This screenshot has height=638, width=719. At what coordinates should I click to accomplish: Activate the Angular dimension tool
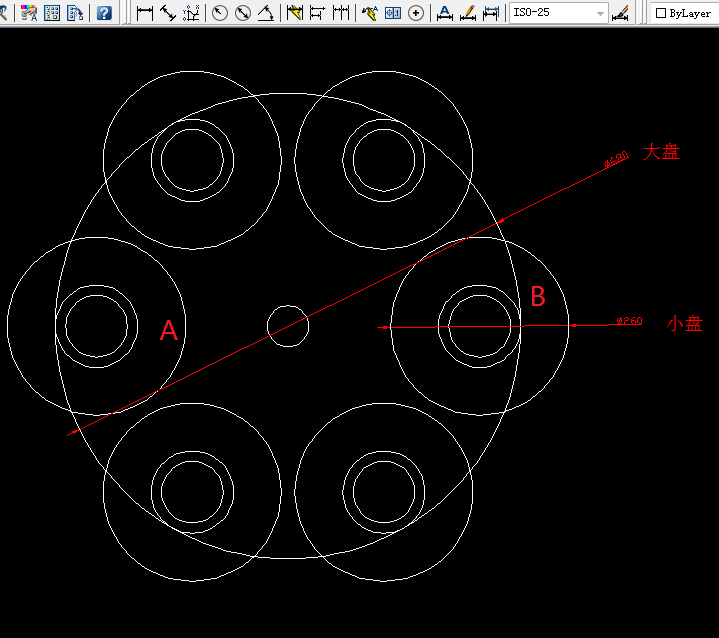tap(266, 13)
